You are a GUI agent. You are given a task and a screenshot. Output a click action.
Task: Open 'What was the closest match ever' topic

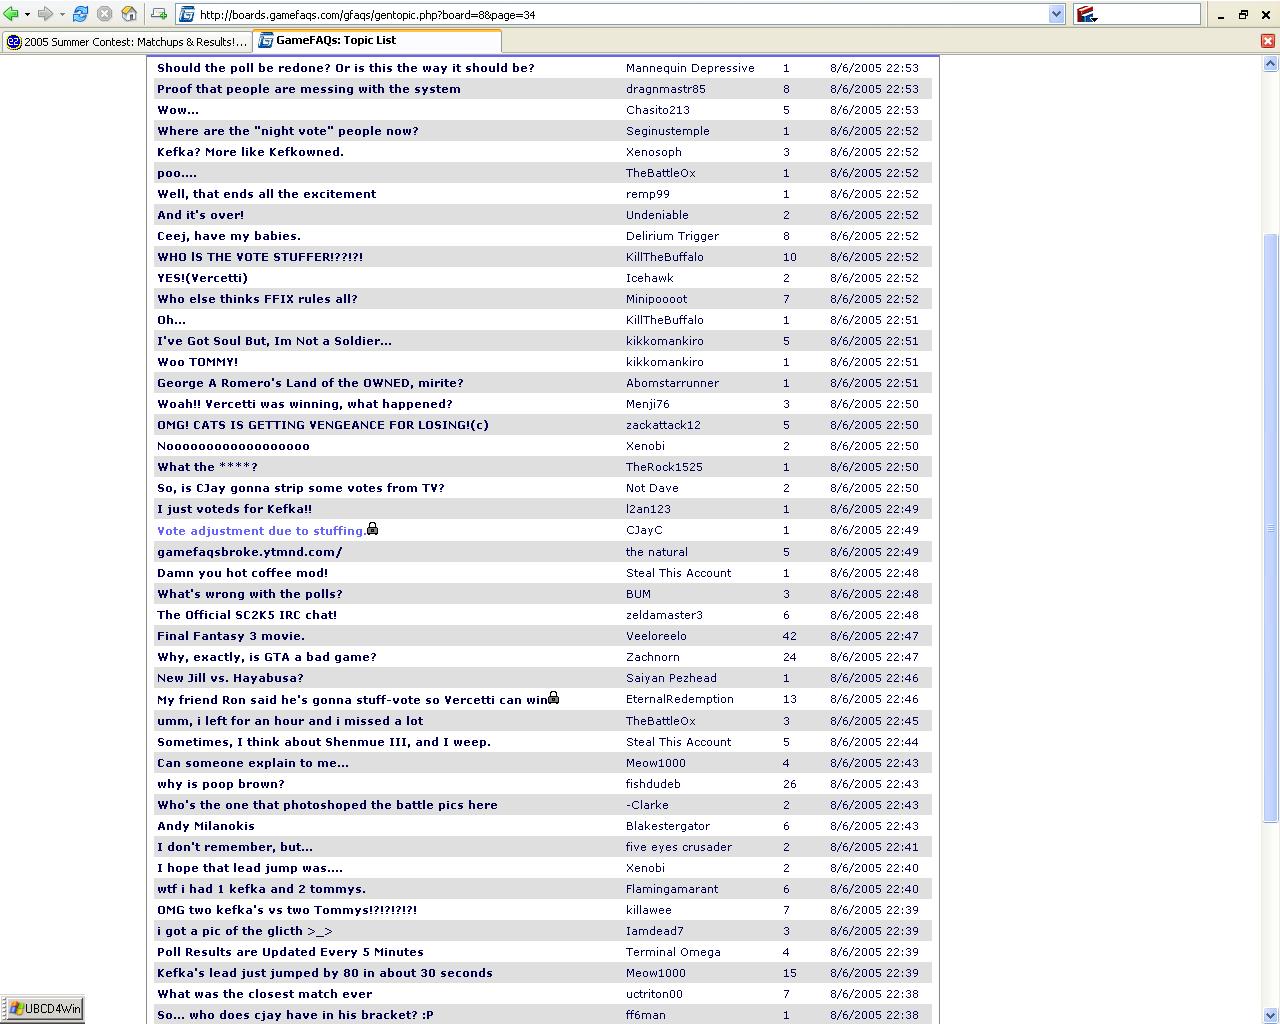coord(265,994)
